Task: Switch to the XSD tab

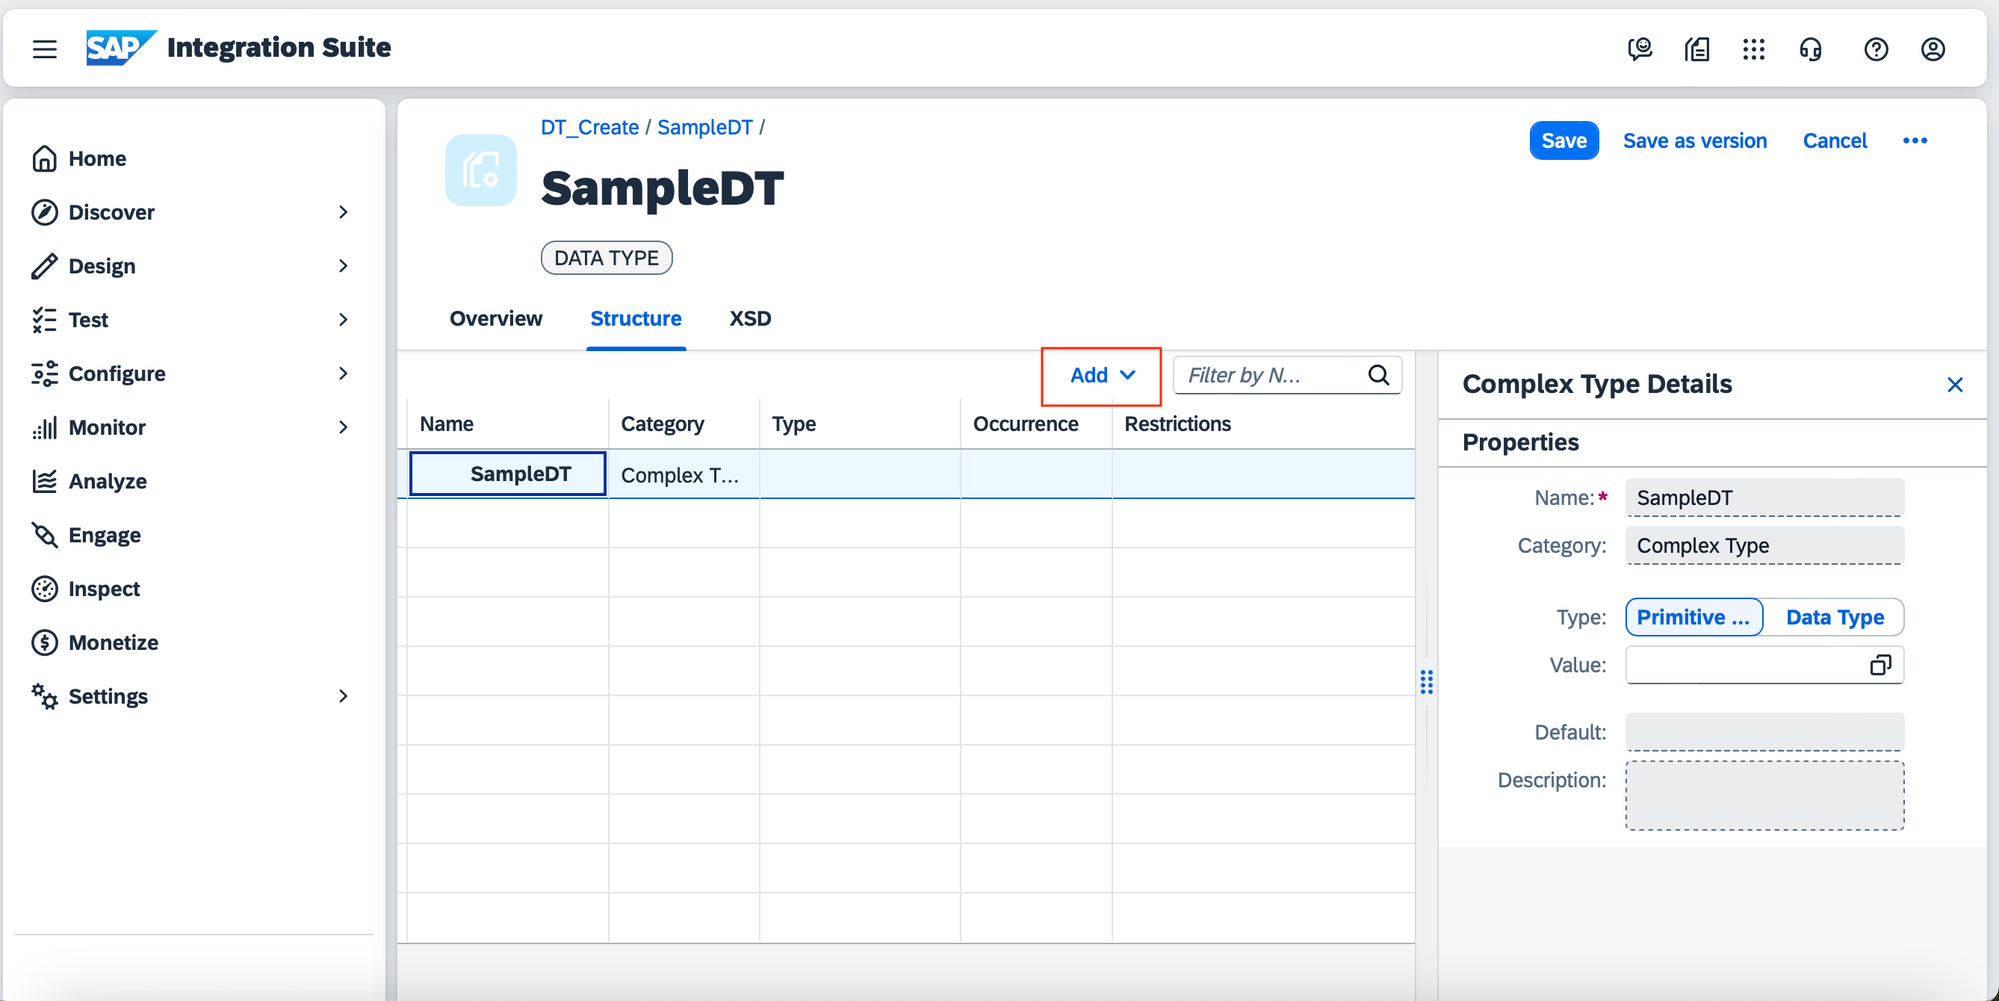Action: point(750,319)
